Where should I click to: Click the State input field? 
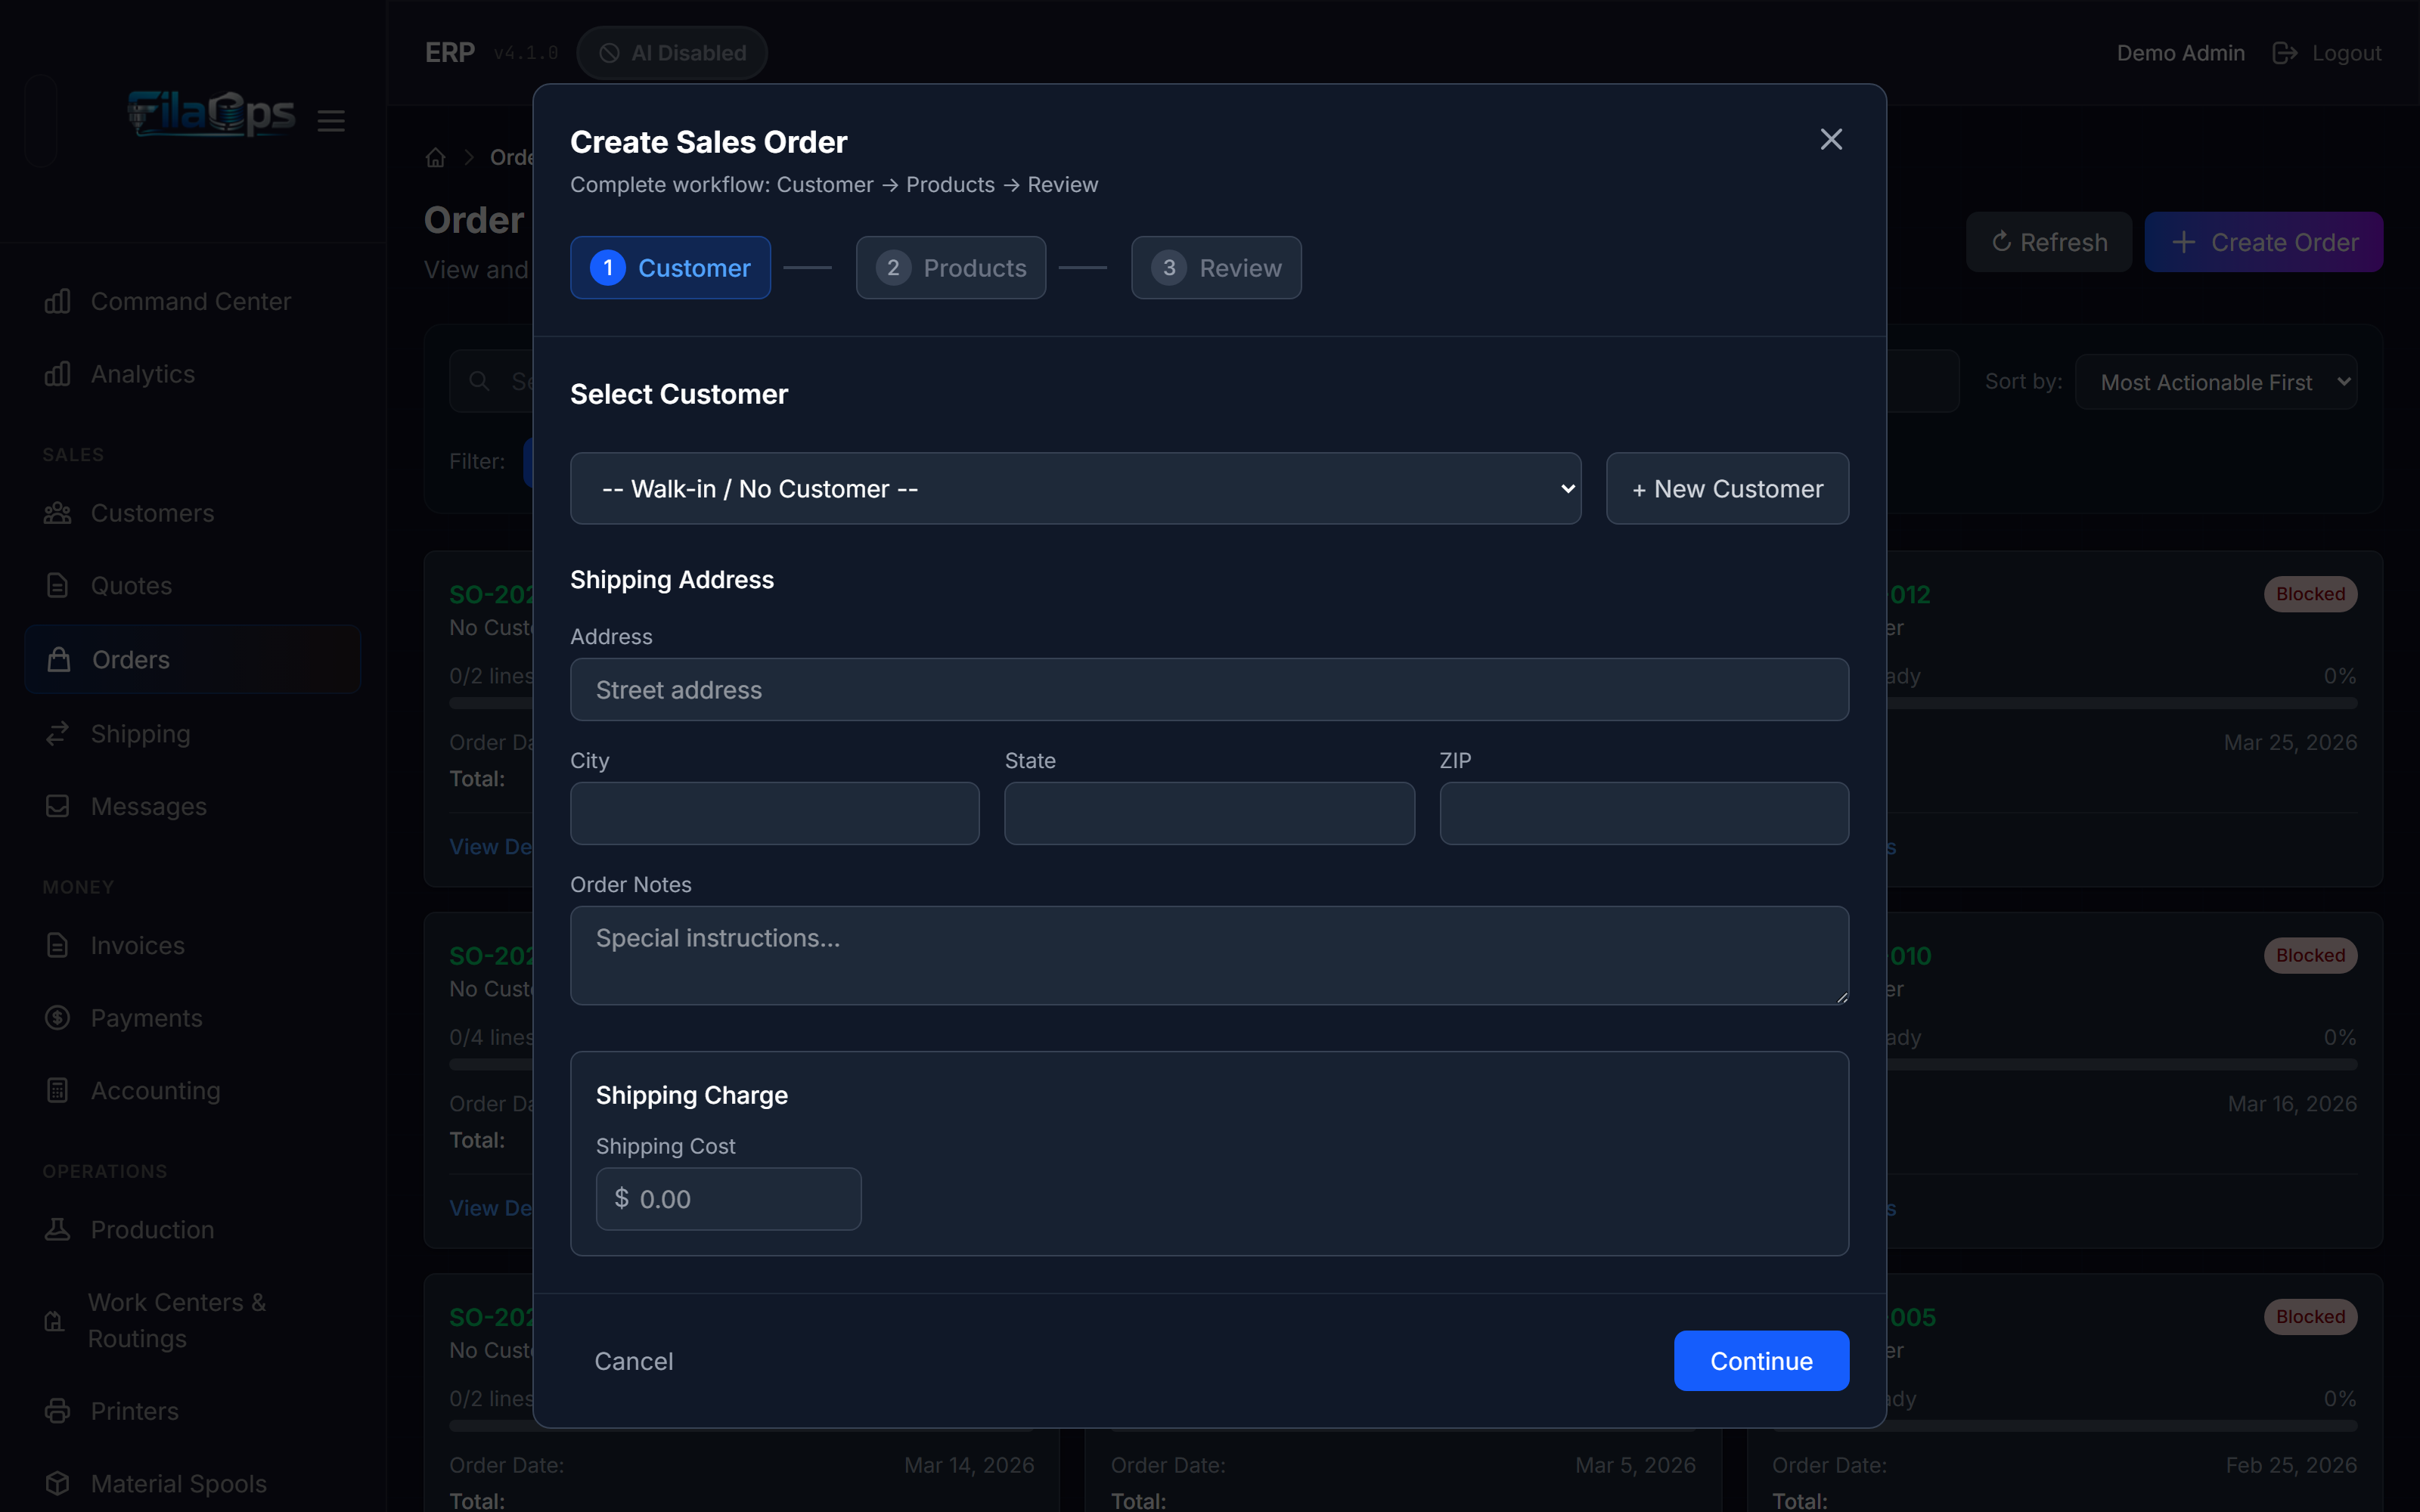1209,813
